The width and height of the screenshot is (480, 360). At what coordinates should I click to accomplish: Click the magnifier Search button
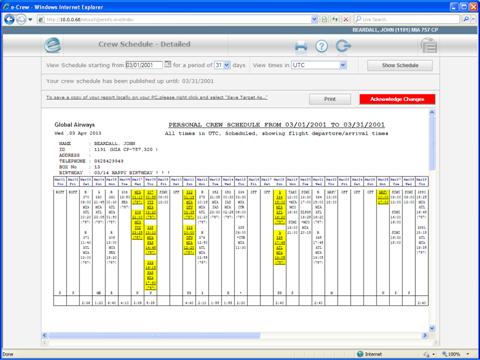[466, 20]
